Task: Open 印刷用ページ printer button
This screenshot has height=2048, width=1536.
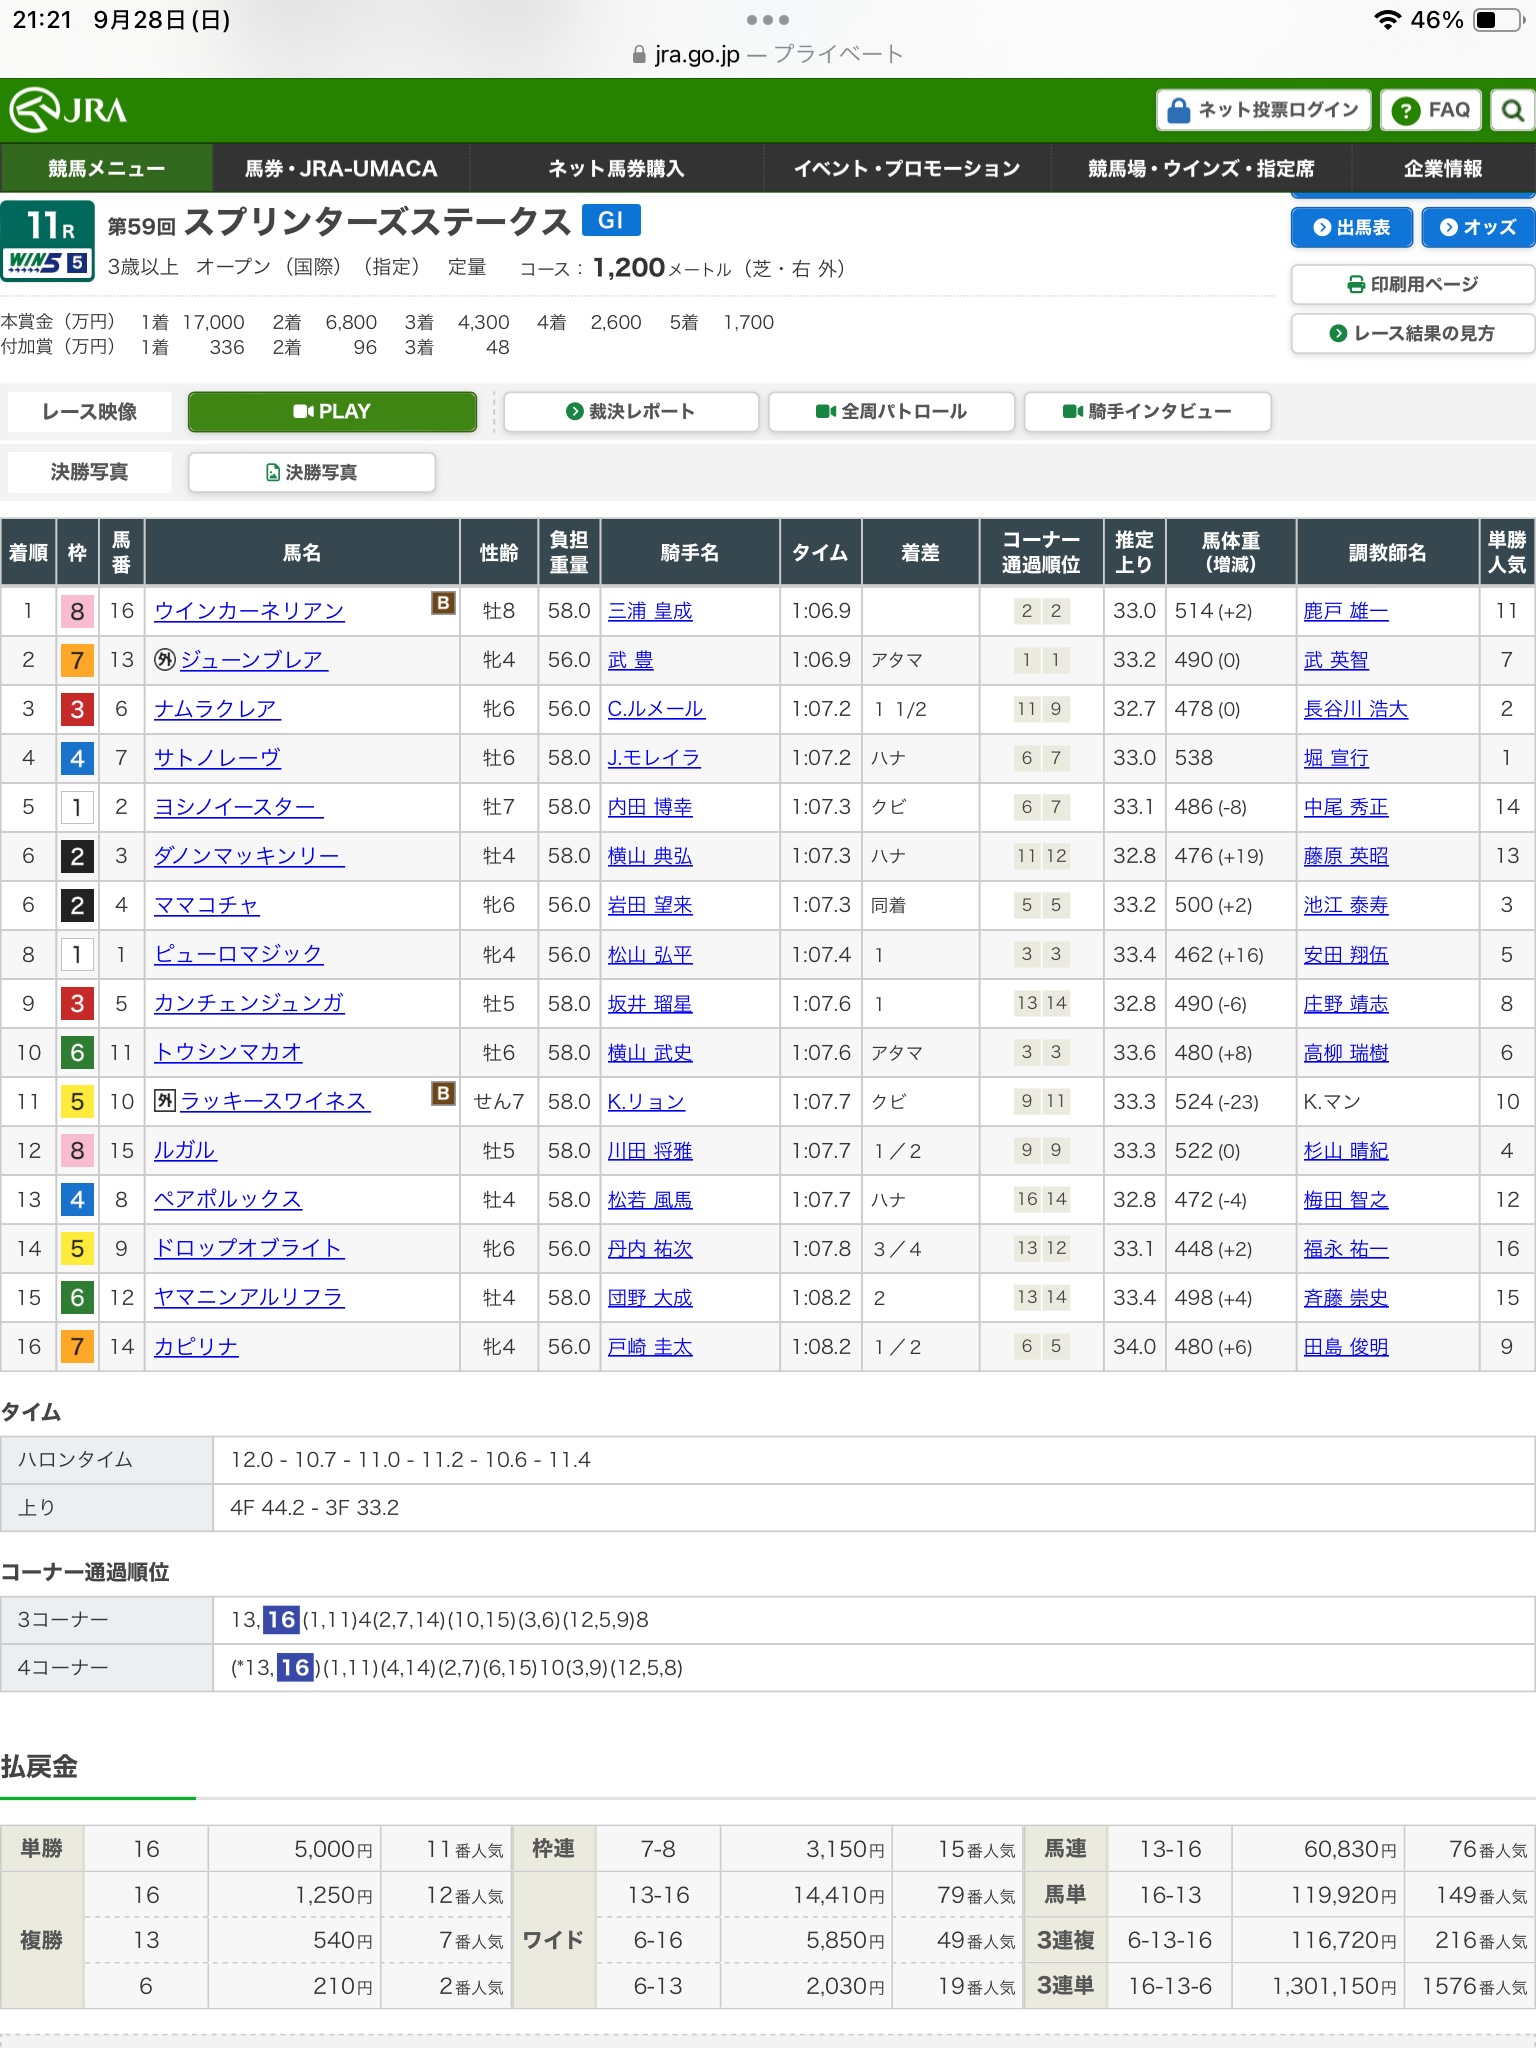Action: tap(1411, 285)
